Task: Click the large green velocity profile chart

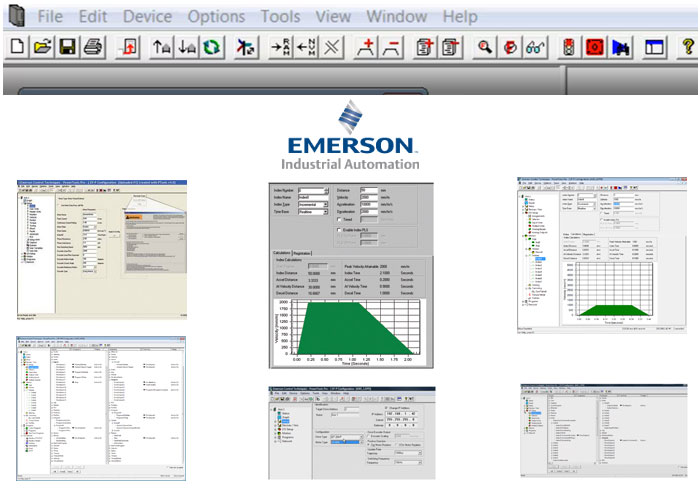Action: coord(350,331)
